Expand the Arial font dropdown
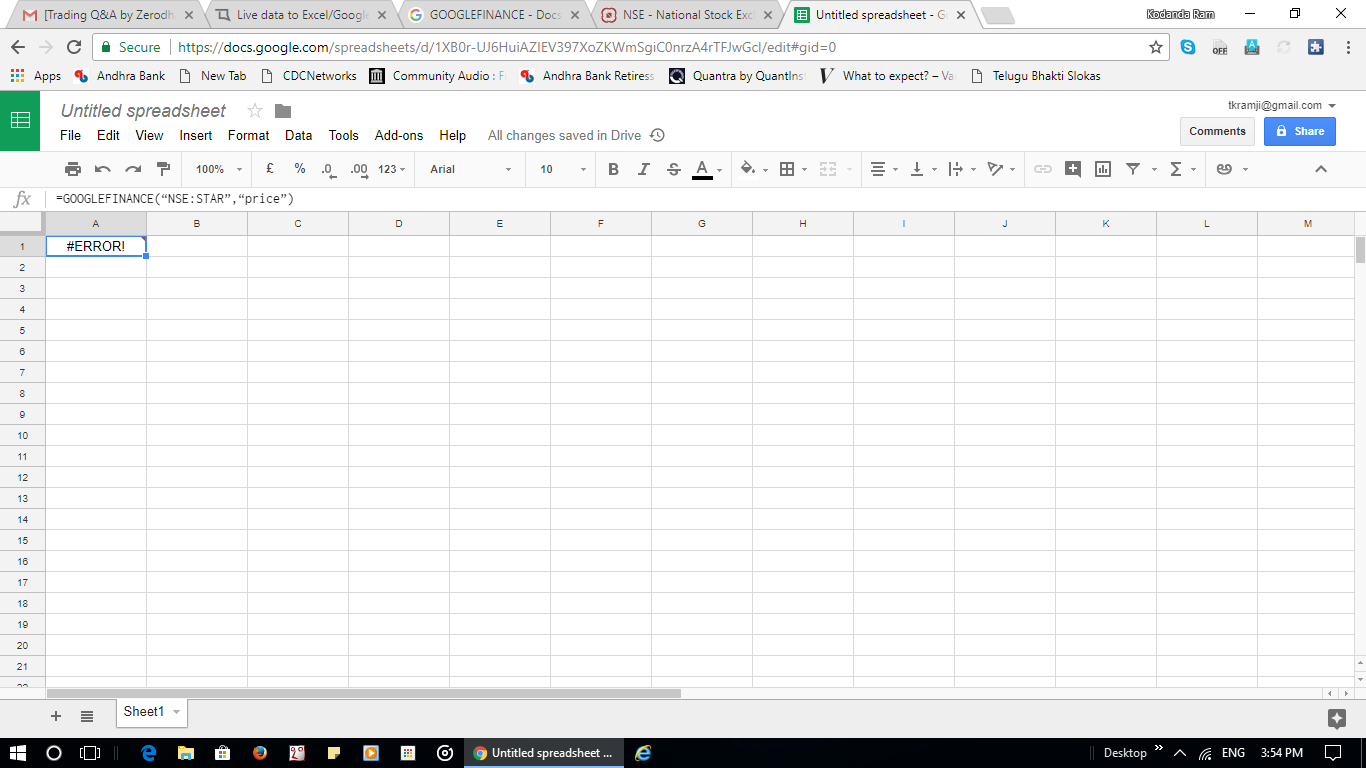The image size is (1366, 768). [470, 169]
